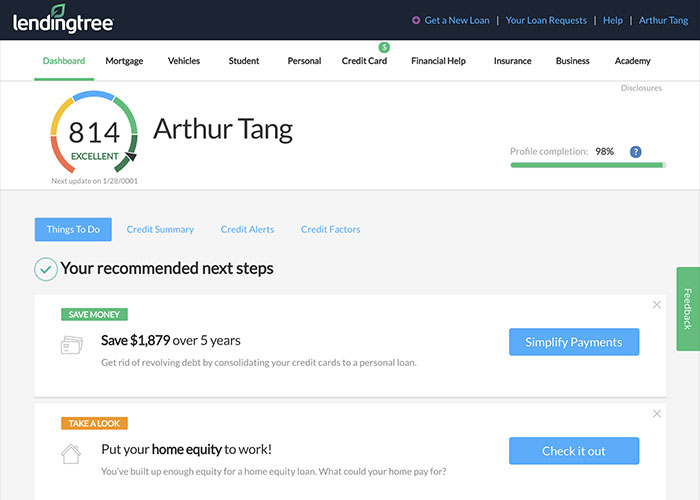
Task: Click the TAKE A LOOK orange label
Action: click(94, 423)
